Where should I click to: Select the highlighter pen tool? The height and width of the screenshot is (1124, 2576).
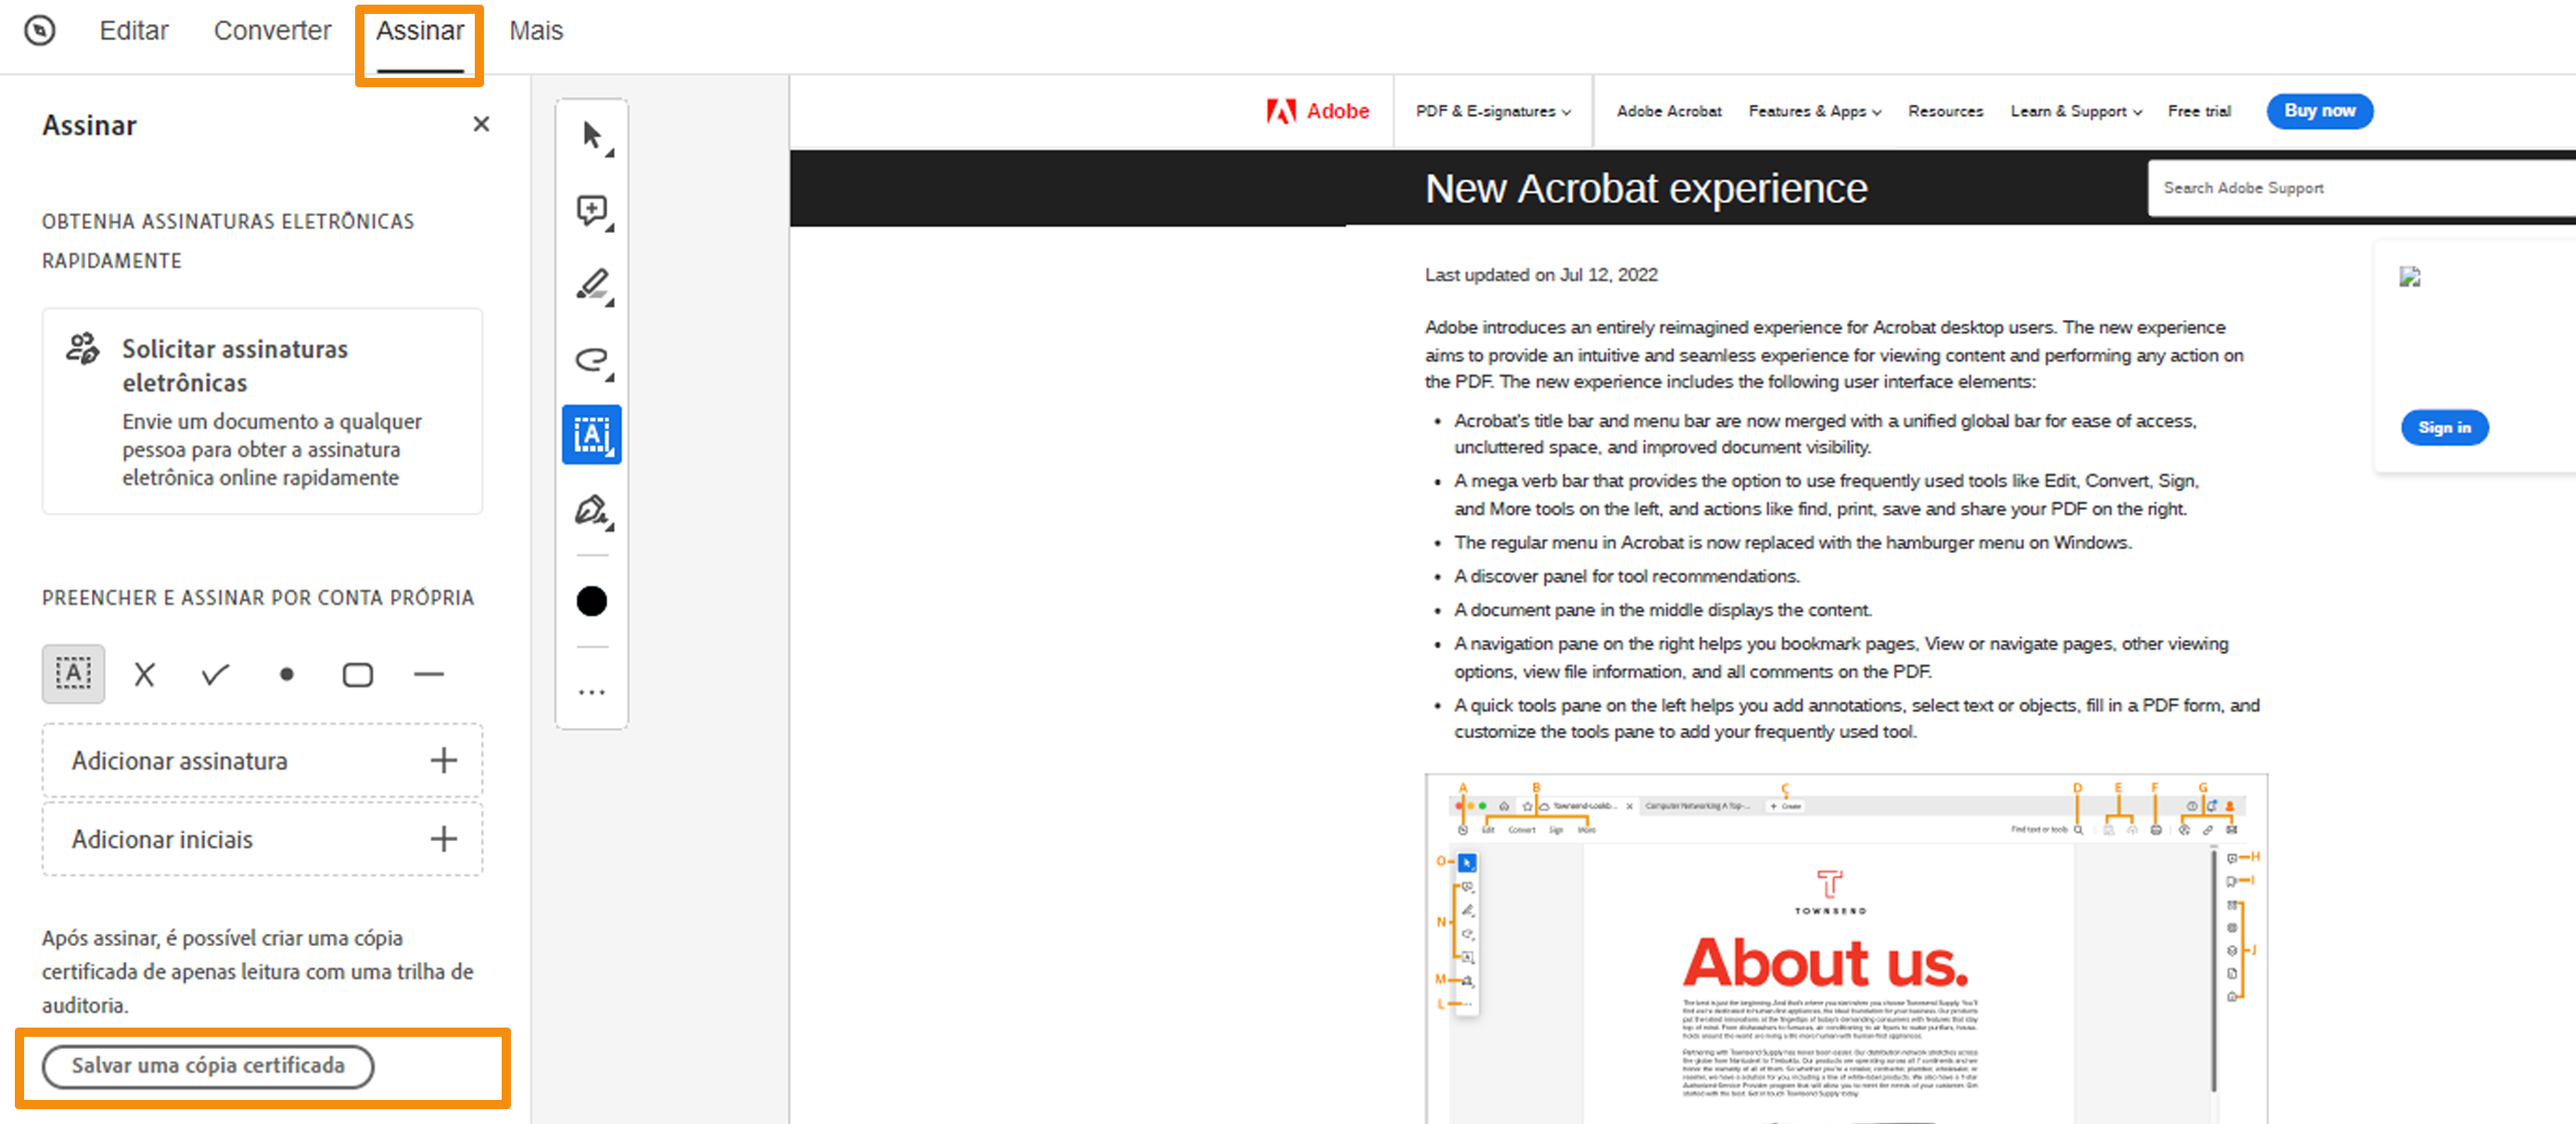(592, 285)
